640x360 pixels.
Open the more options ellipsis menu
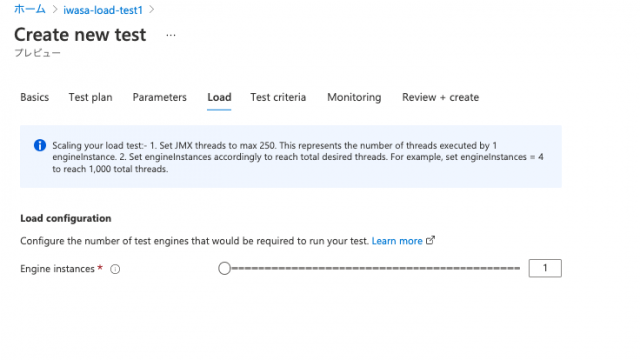tap(171, 36)
